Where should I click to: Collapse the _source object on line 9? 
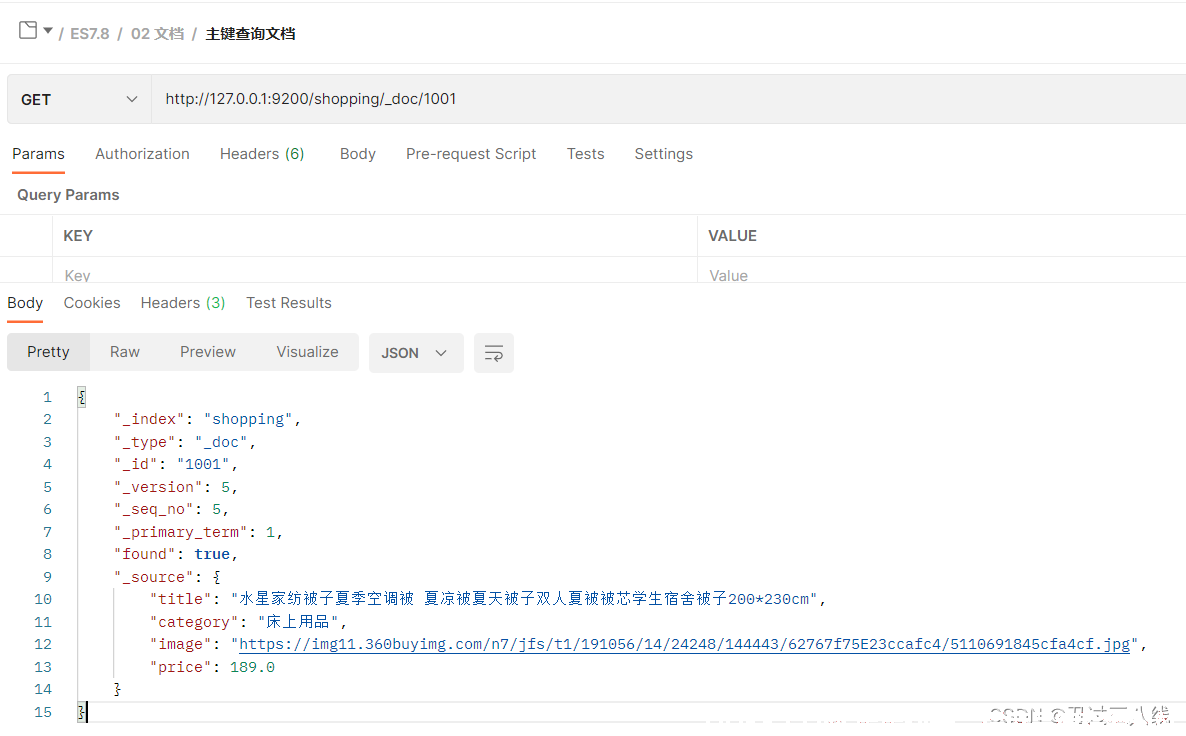(x=217, y=577)
